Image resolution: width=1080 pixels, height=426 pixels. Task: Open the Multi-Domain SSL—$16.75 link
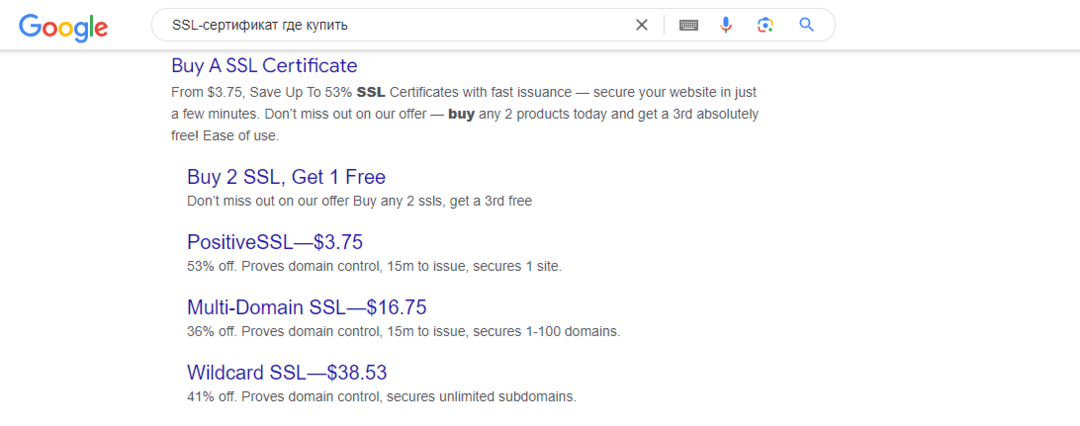click(306, 307)
